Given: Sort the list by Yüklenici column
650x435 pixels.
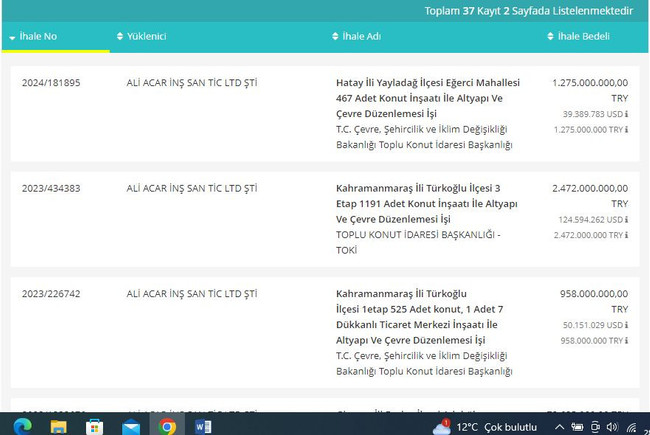Looking at the screenshot, I should pyautogui.click(x=146, y=37).
